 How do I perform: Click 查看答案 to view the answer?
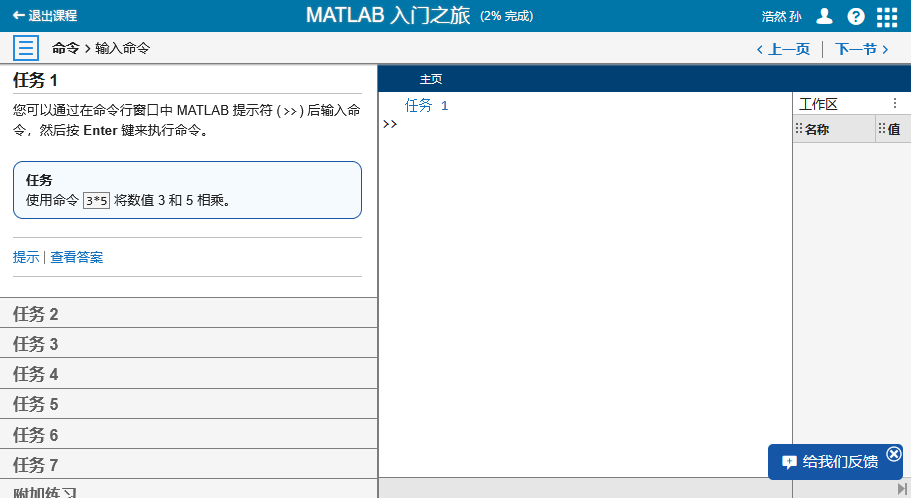[x=77, y=257]
